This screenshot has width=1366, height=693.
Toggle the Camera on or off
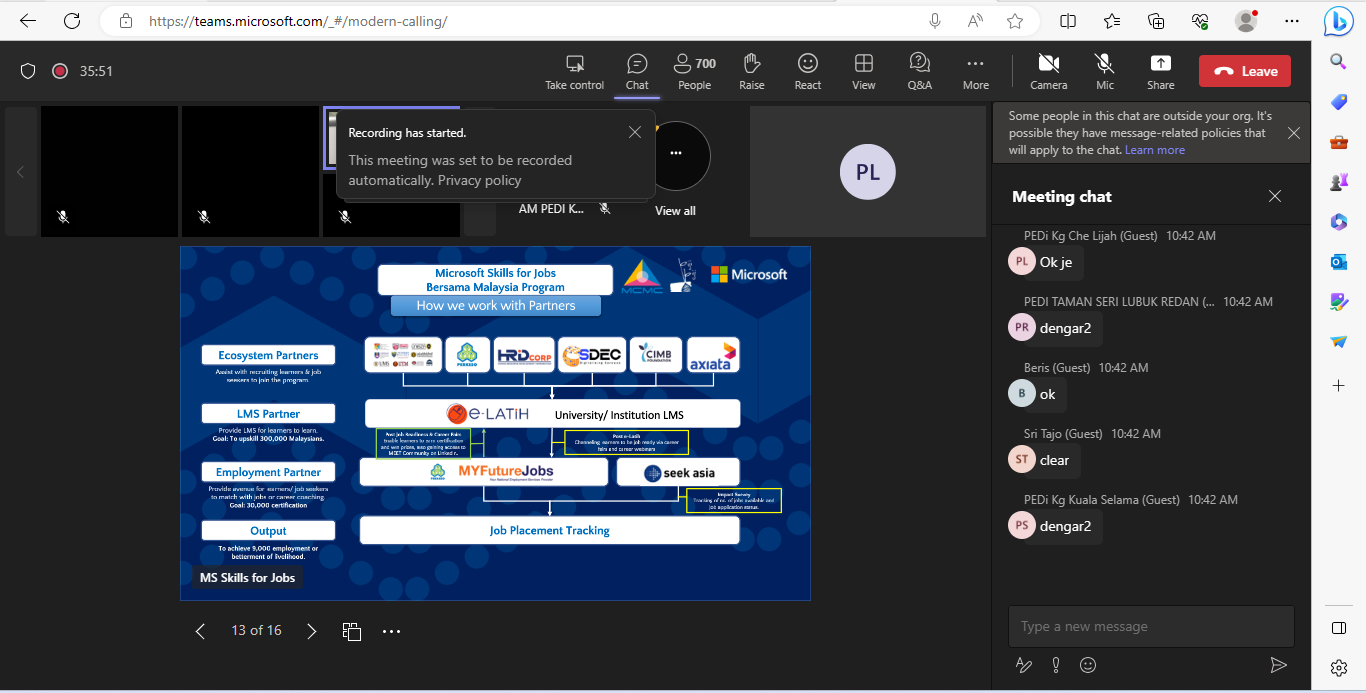(1048, 72)
